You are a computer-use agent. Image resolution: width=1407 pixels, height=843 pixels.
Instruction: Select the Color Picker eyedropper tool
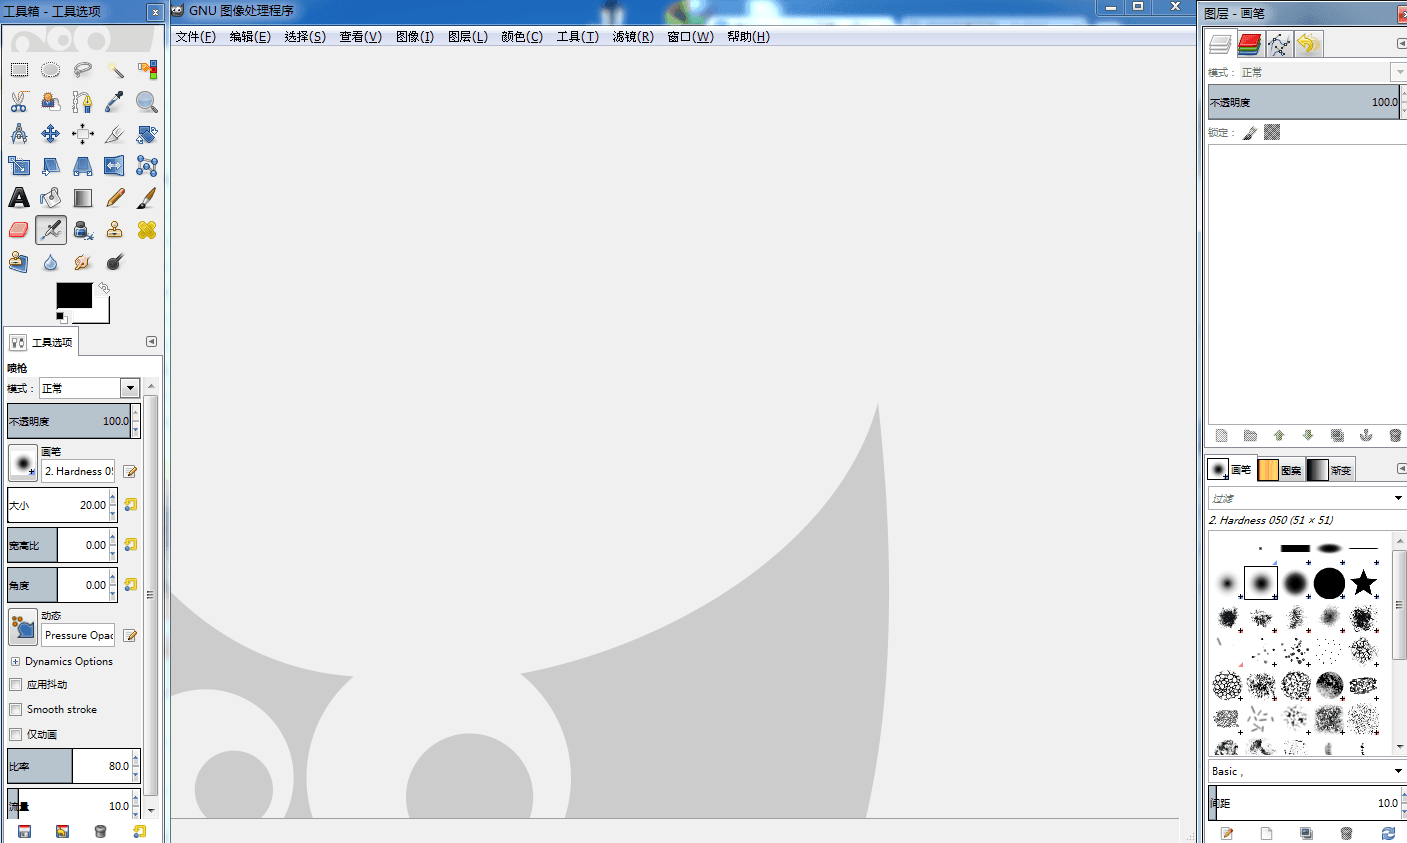coord(115,102)
